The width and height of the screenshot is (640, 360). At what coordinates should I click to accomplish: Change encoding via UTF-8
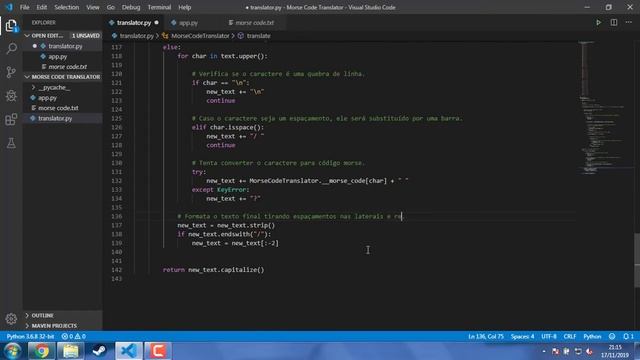click(549, 336)
